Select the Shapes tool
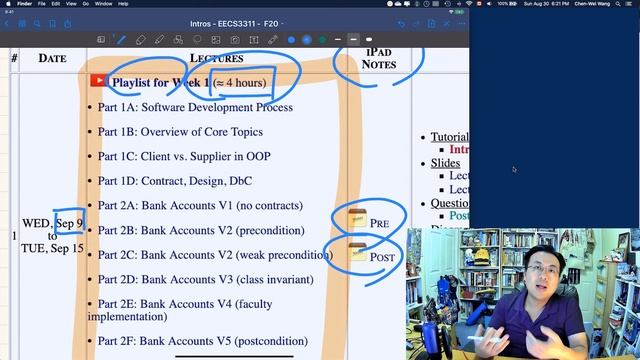The height and width of the screenshot is (360, 640). pos(178,40)
